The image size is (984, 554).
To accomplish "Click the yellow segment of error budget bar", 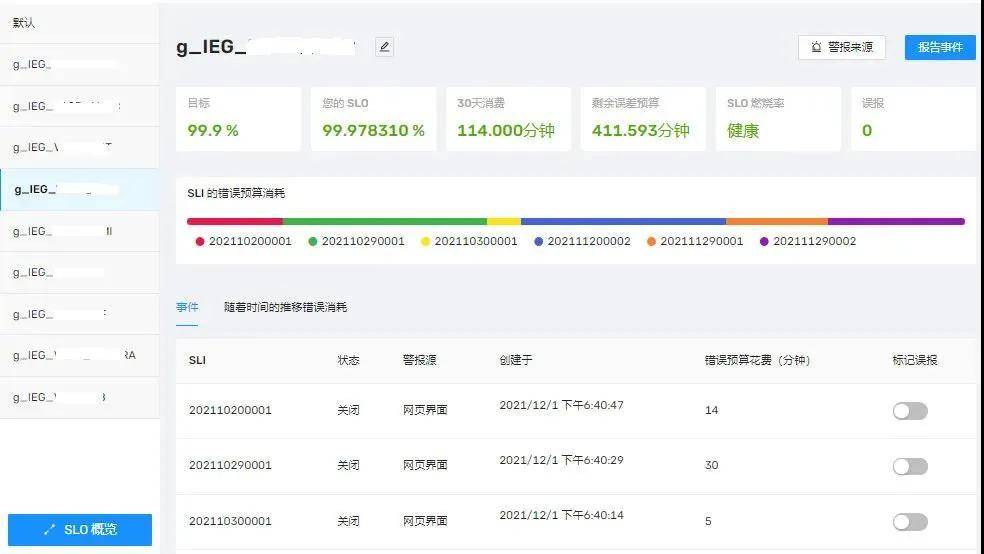I will click(504, 221).
